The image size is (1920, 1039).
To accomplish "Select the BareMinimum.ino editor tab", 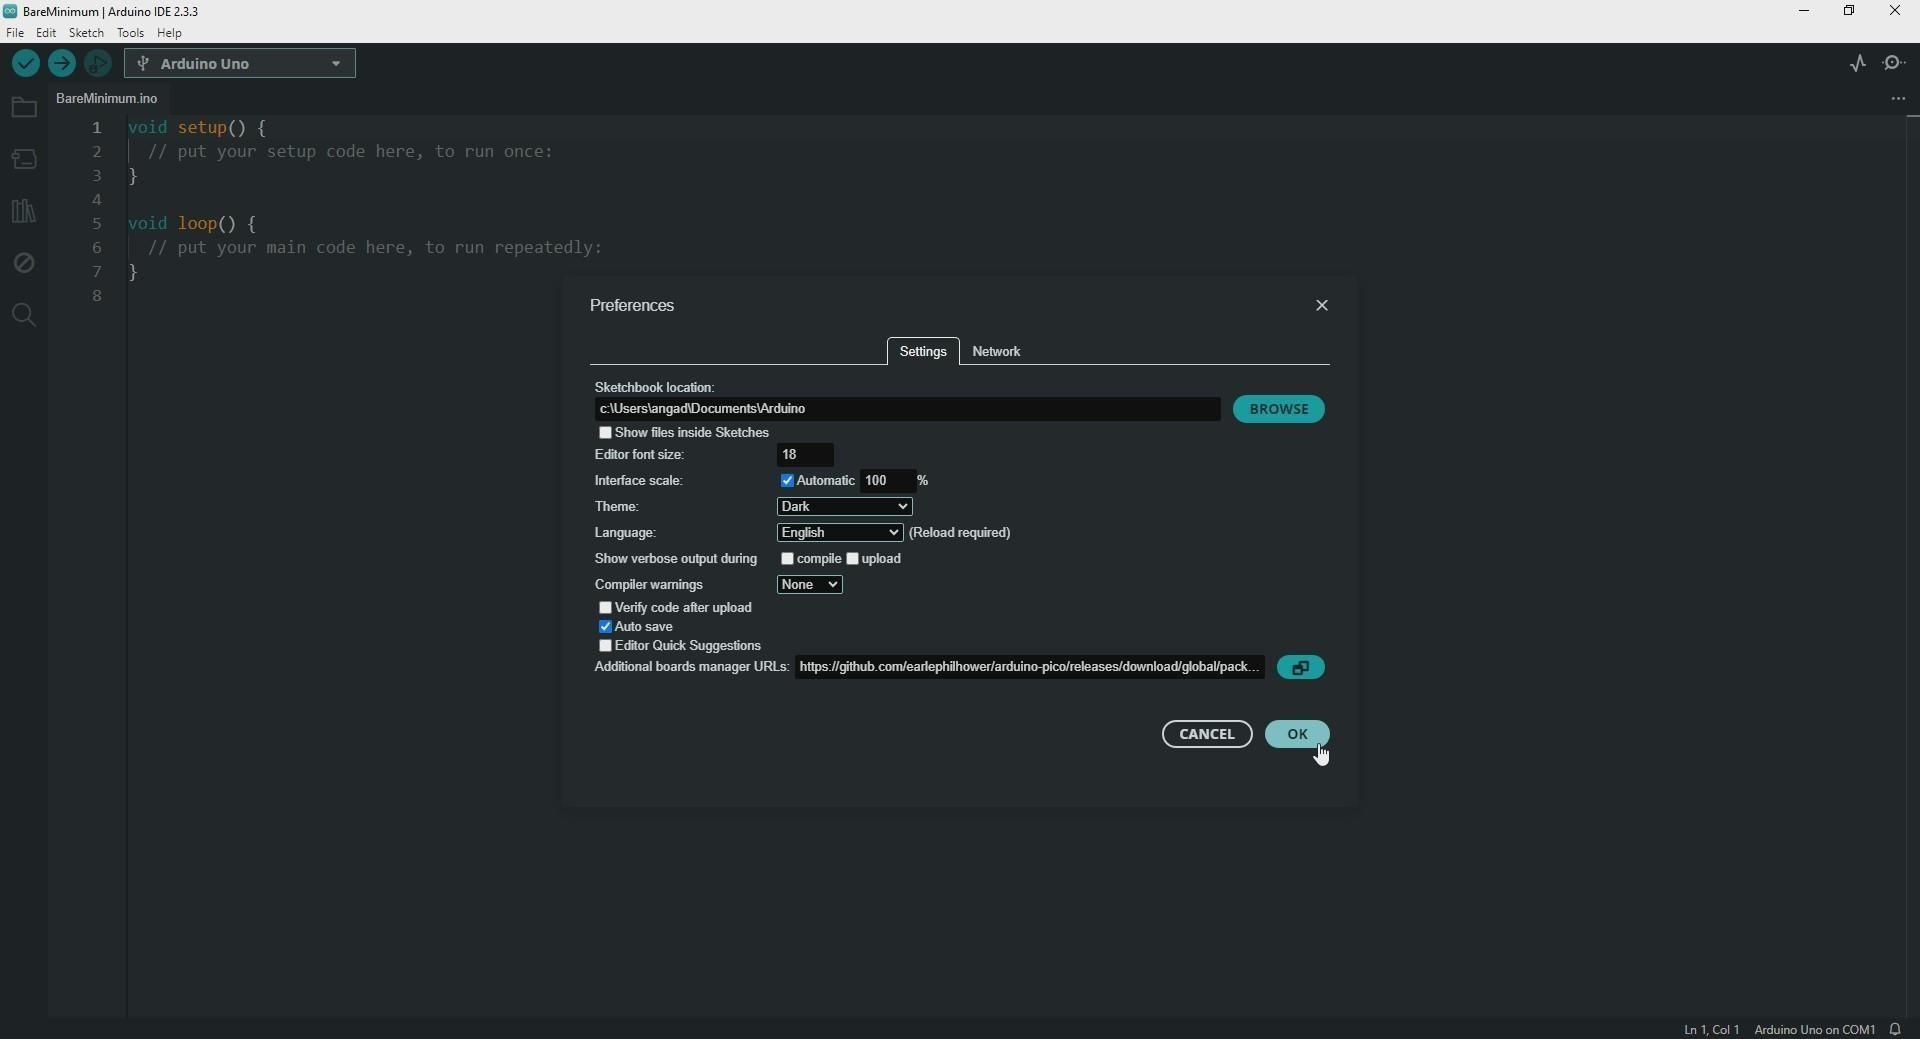I will [107, 99].
